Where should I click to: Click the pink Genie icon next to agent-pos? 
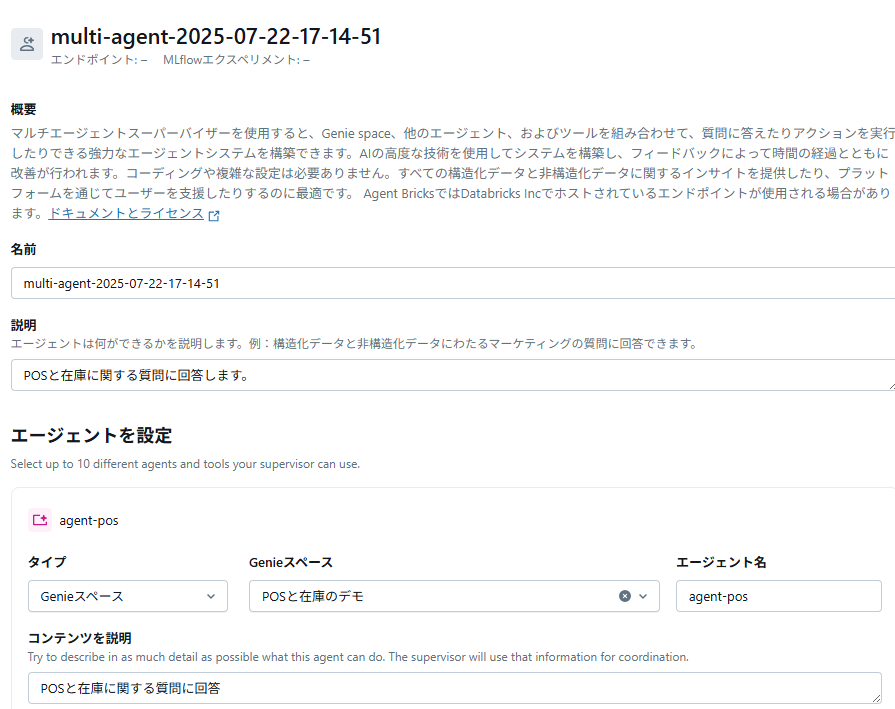(x=40, y=520)
